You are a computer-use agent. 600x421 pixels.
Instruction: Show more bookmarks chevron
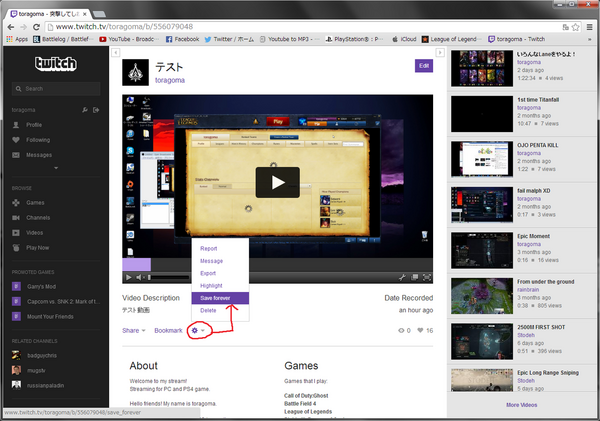pyautogui.click(x=590, y=39)
